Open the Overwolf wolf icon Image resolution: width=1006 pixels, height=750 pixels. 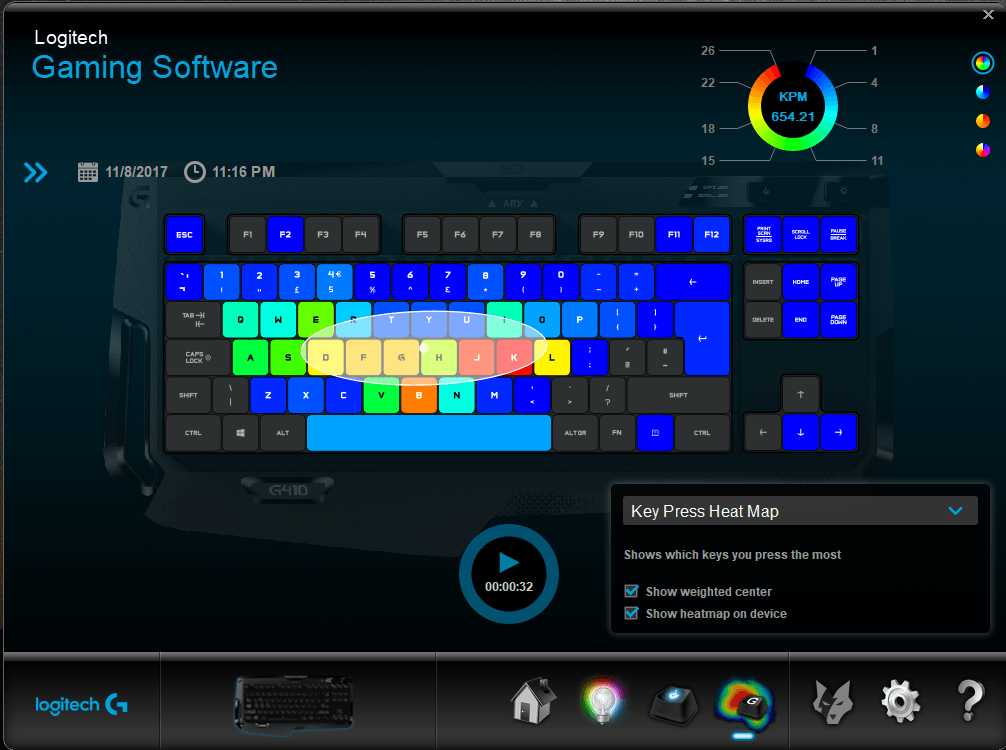[x=833, y=701]
